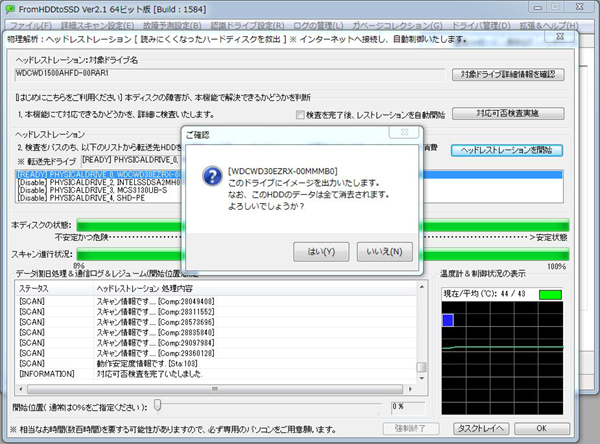Click the 強制終了 button
Viewport: 600px width, 444px height.
pyautogui.click(x=411, y=428)
